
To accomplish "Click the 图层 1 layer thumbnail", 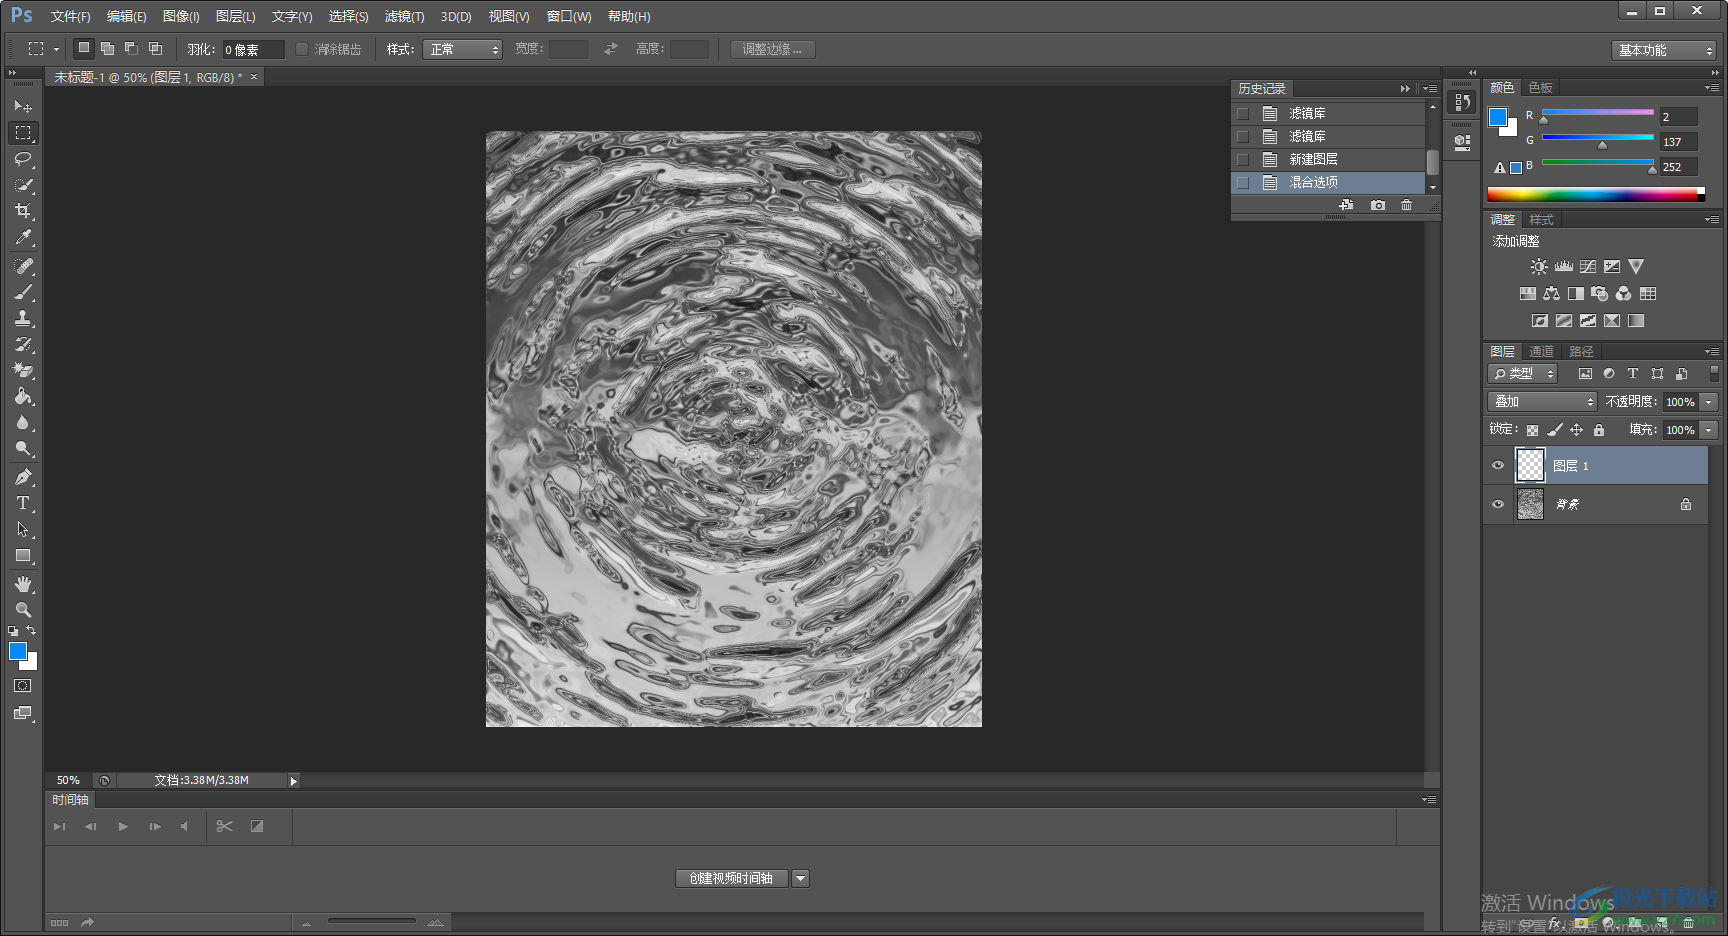I will pyautogui.click(x=1530, y=465).
